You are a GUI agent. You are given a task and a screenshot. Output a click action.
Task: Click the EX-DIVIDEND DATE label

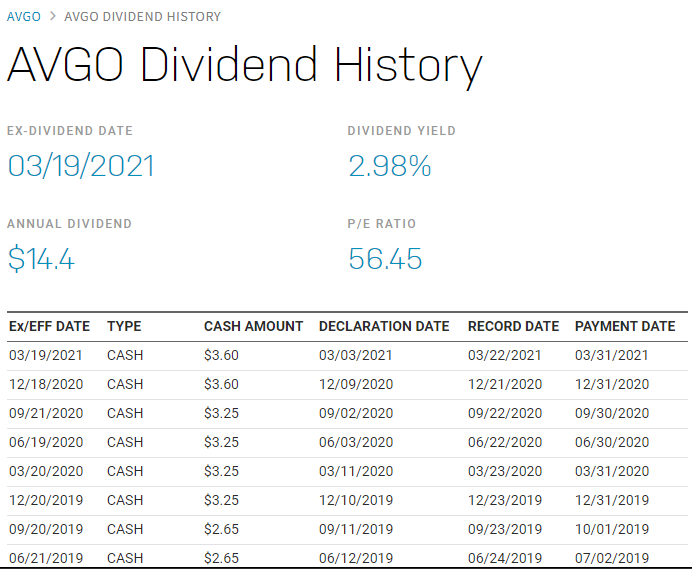pyautogui.click(x=70, y=131)
